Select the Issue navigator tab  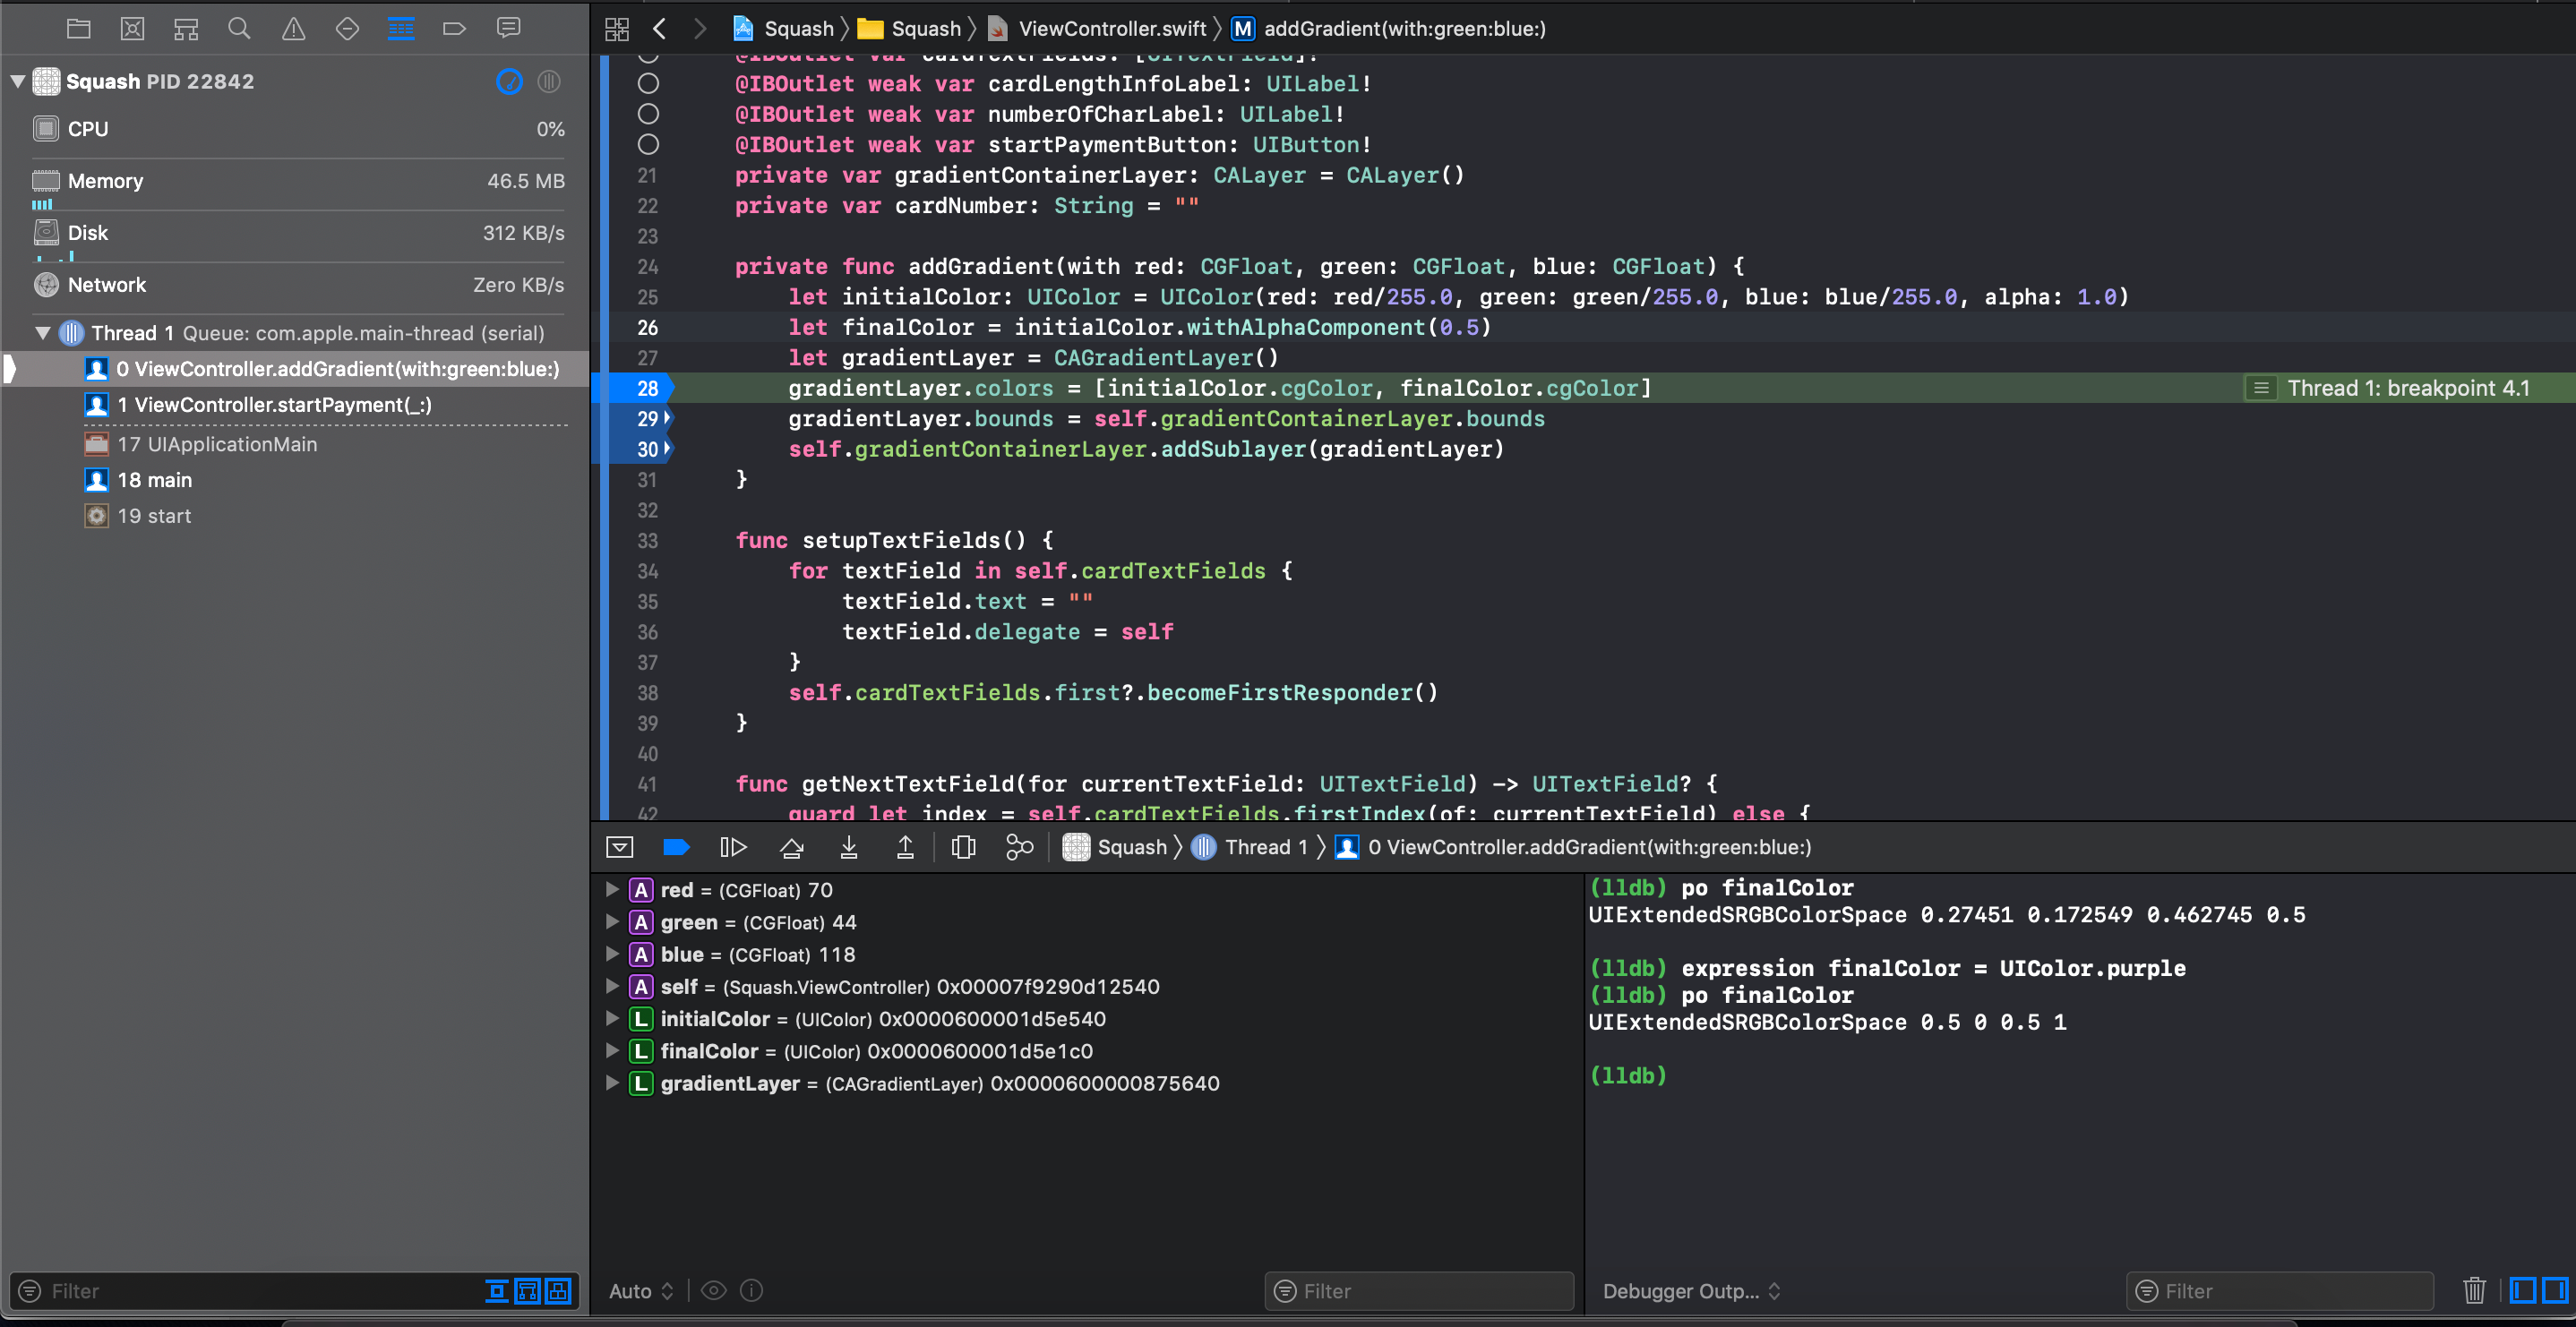(293, 28)
